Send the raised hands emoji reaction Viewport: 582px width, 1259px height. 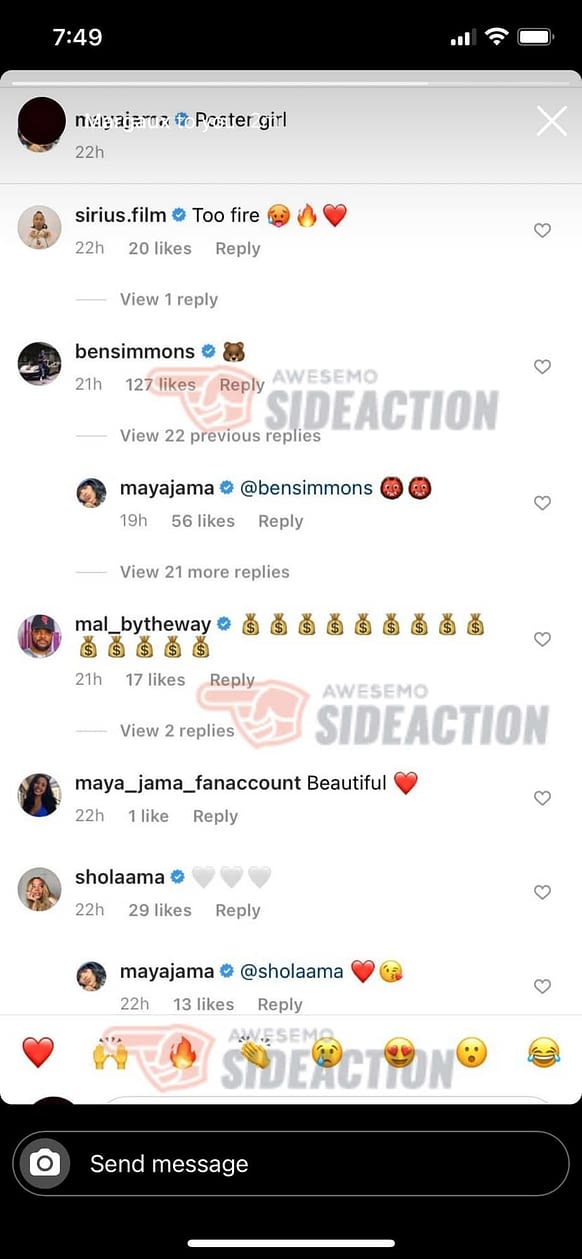110,1052
